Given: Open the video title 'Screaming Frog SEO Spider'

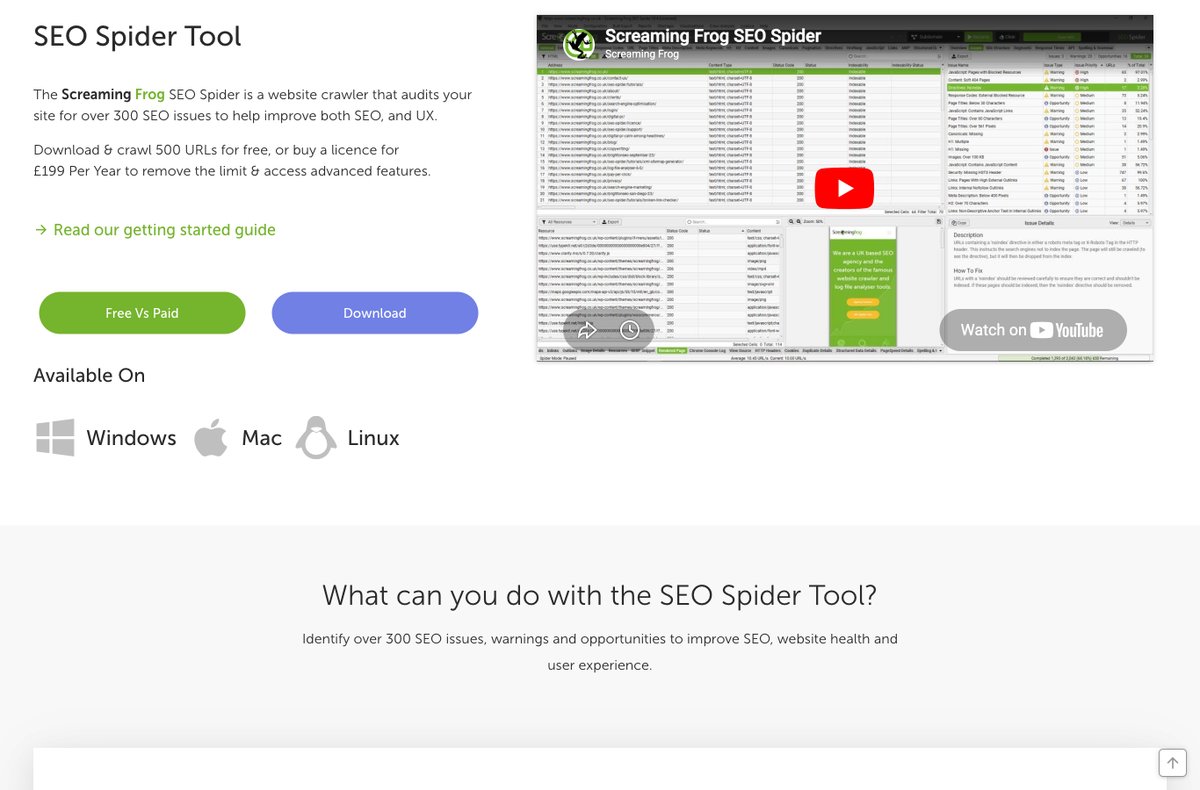Looking at the screenshot, I should click(713, 36).
